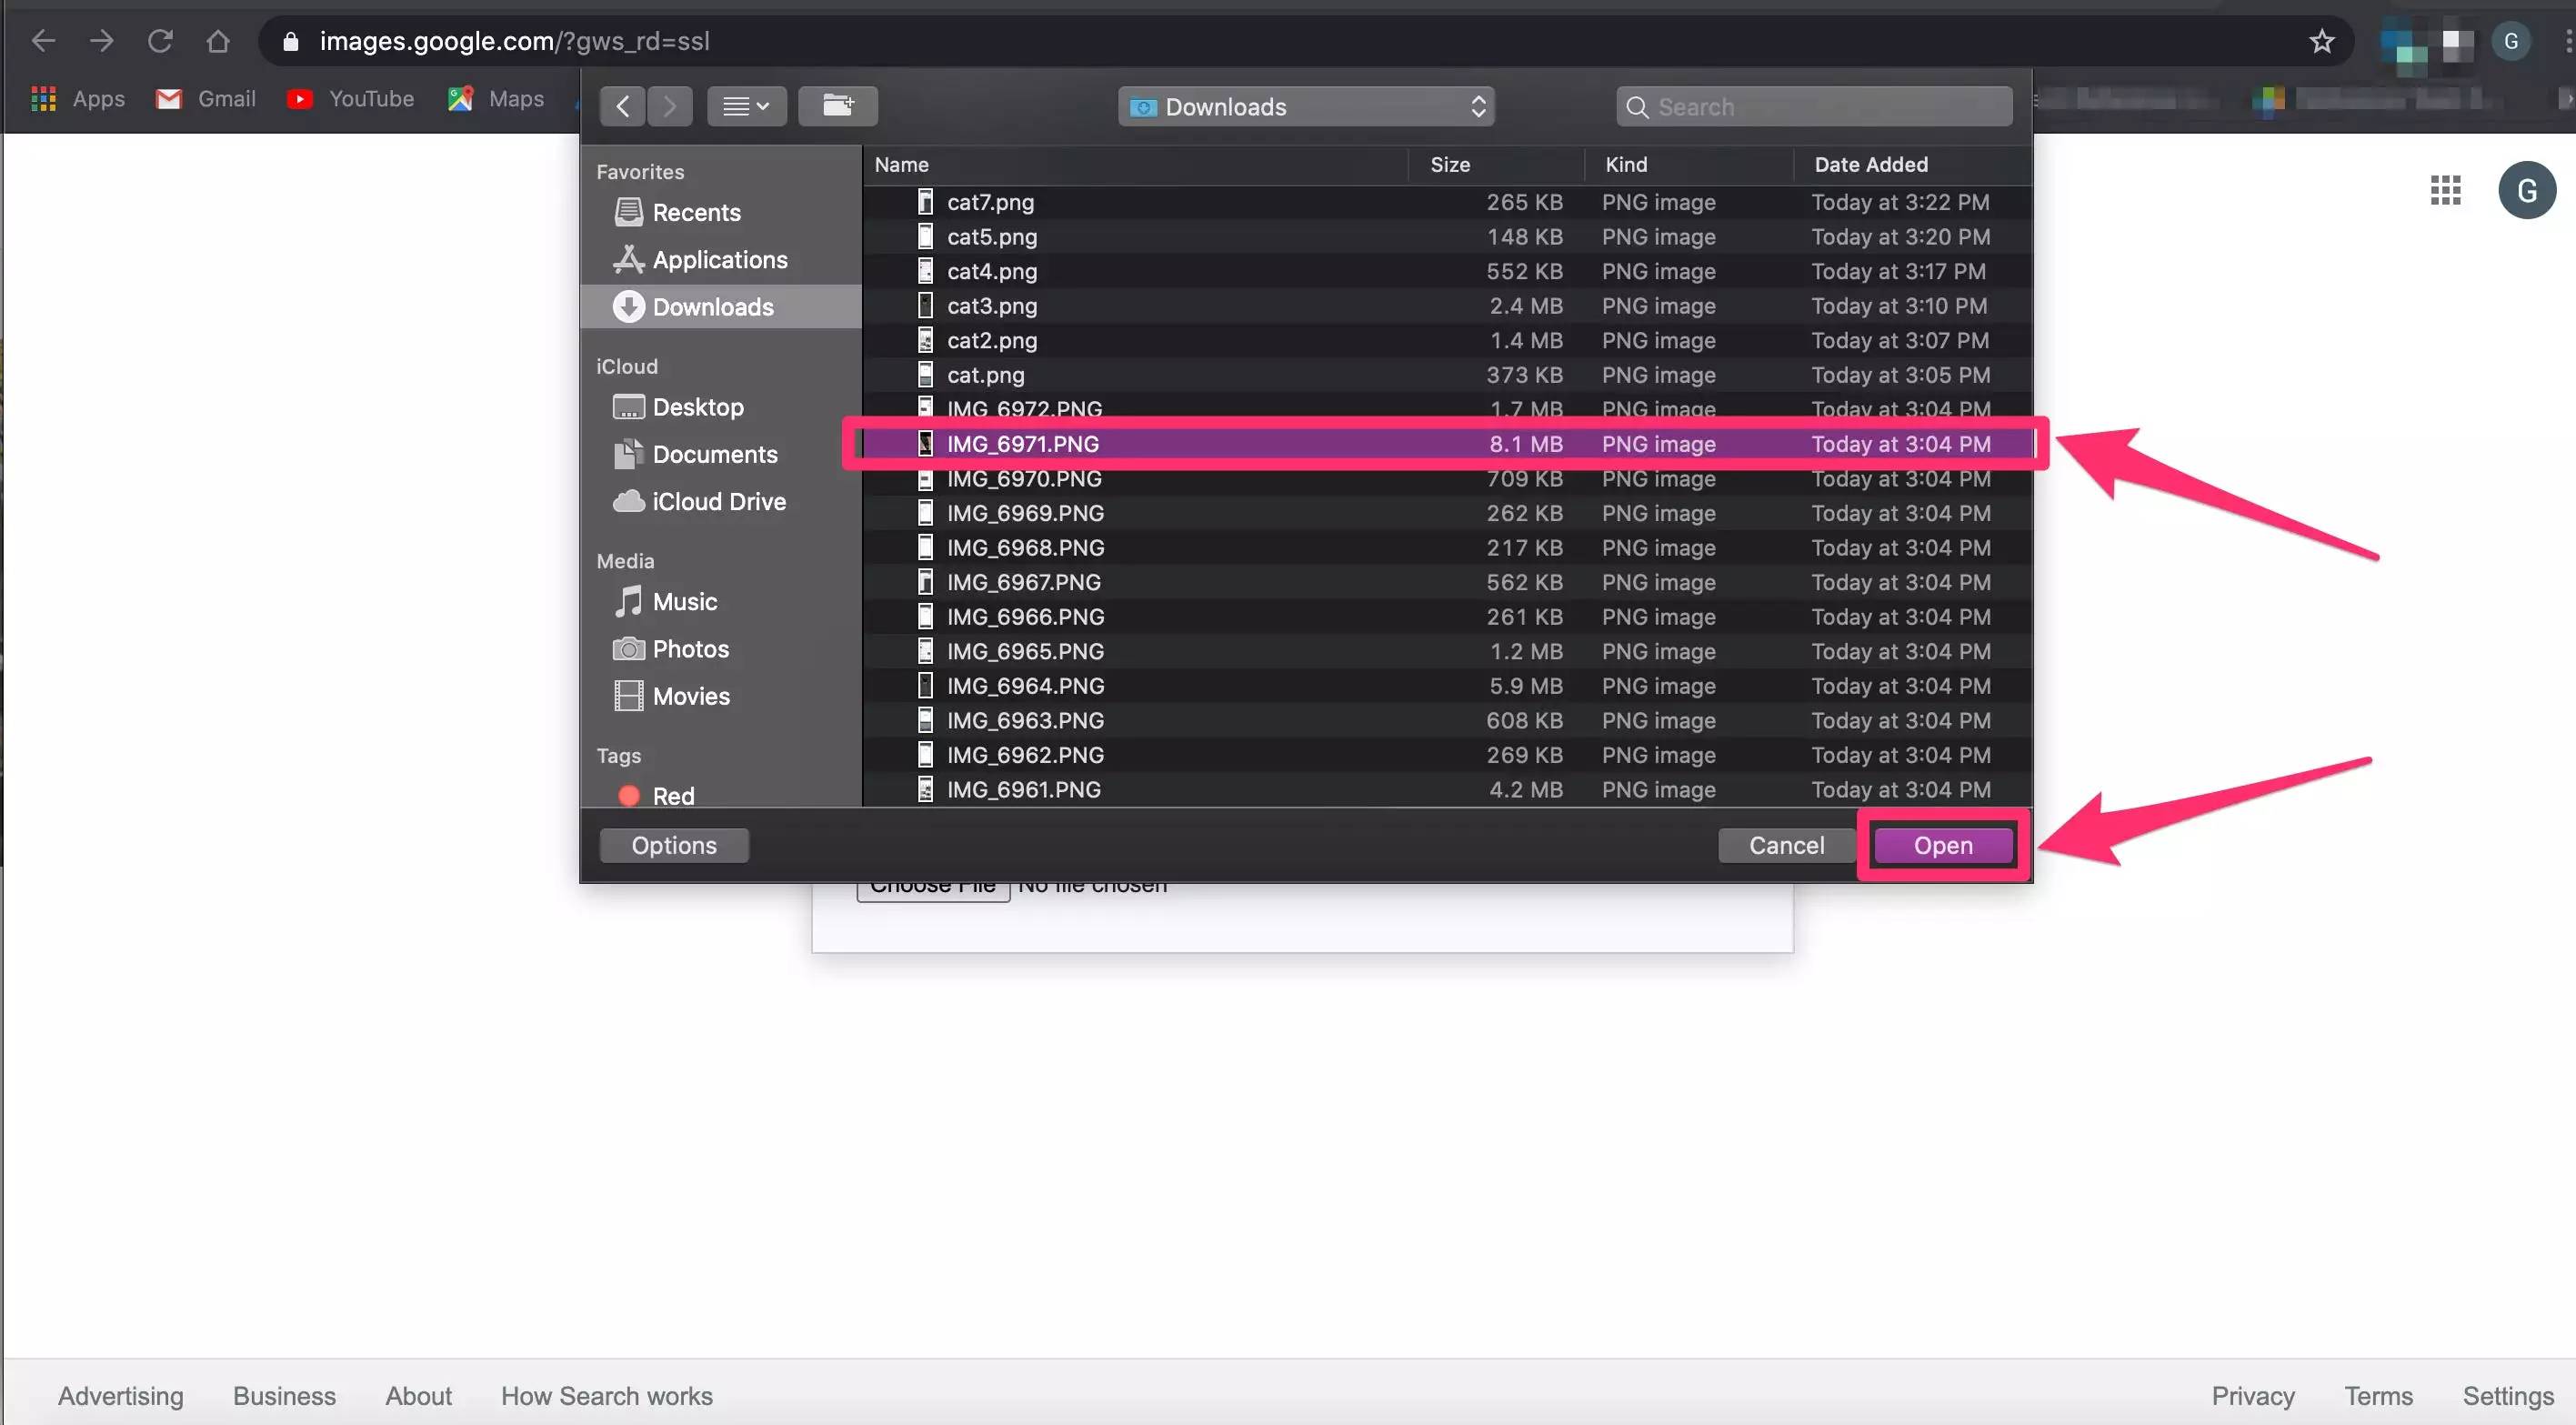Open the YouTube bookmark
Image resolution: width=2576 pixels, height=1425 pixels.
[350, 99]
